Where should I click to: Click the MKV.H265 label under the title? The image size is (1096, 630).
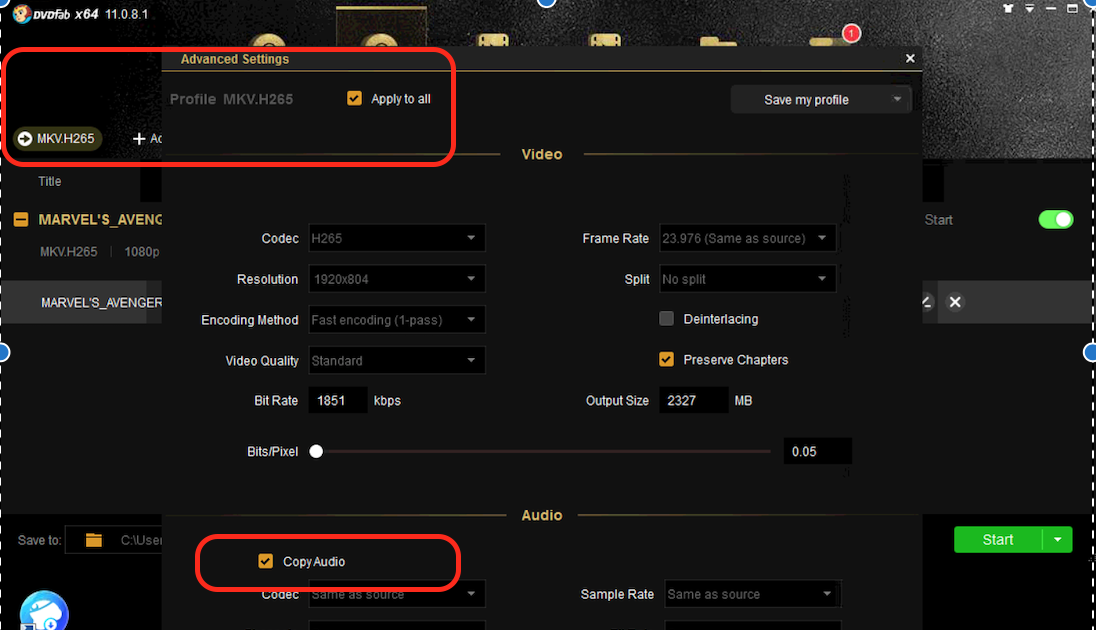(x=68, y=252)
